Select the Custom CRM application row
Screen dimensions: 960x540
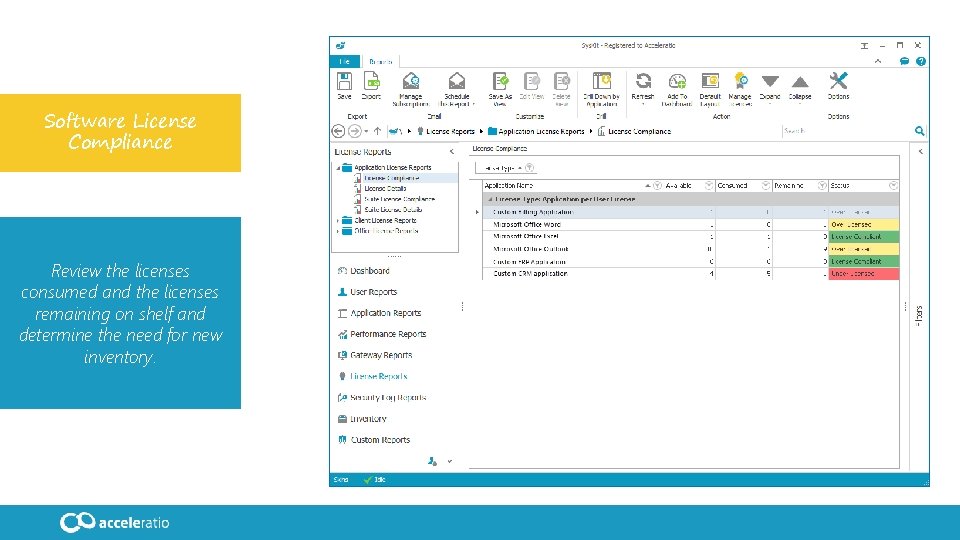click(691, 274)
